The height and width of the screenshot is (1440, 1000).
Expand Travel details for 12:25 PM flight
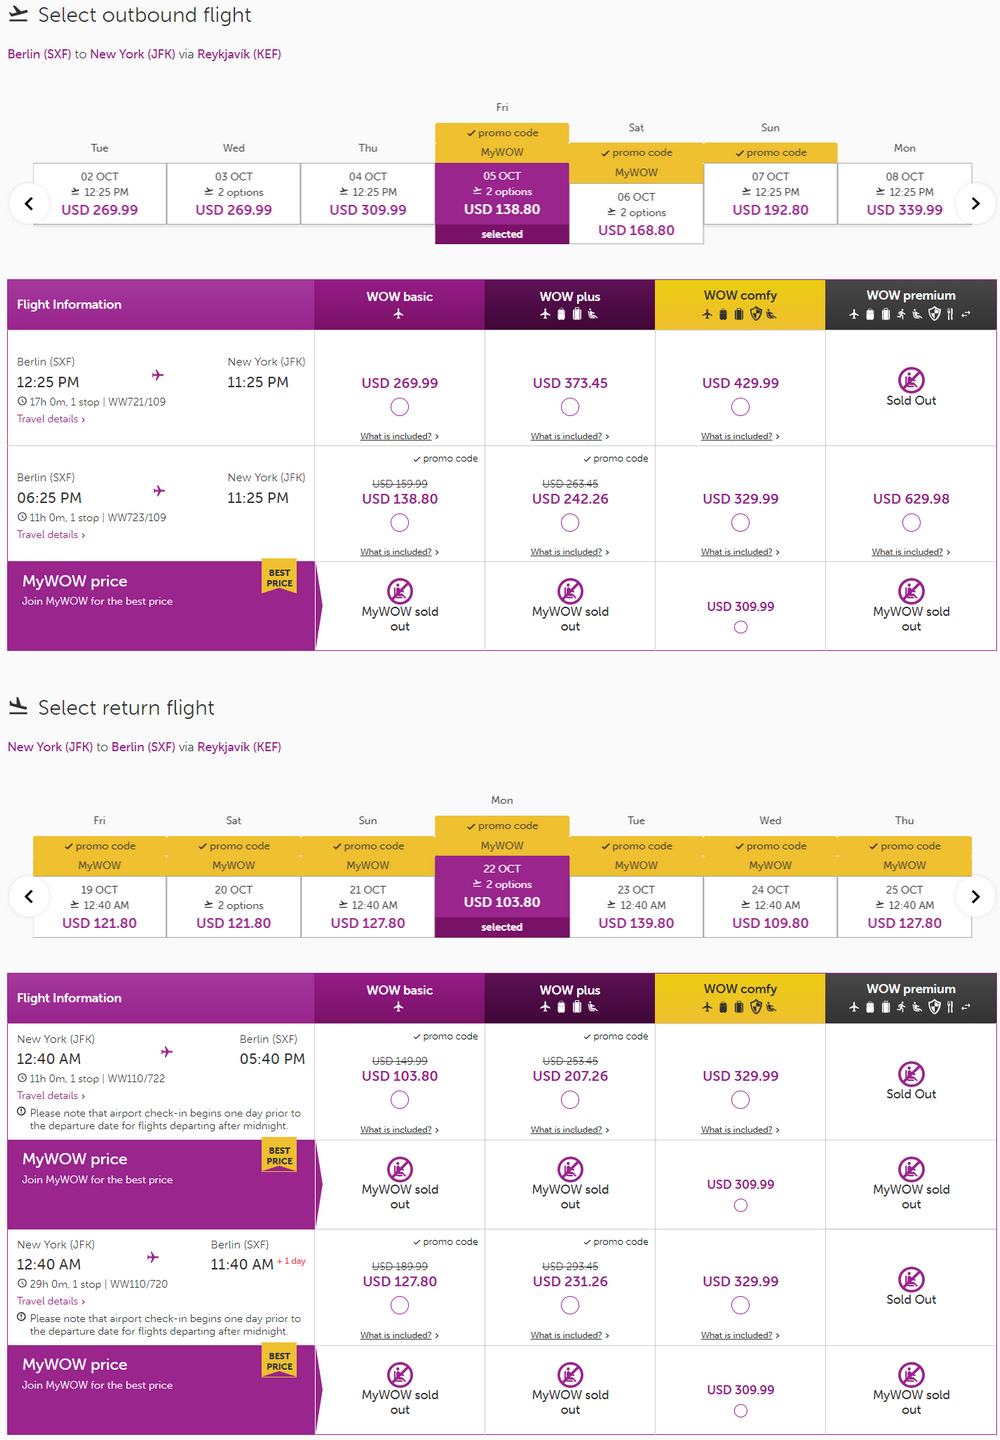tap(51, 419)
